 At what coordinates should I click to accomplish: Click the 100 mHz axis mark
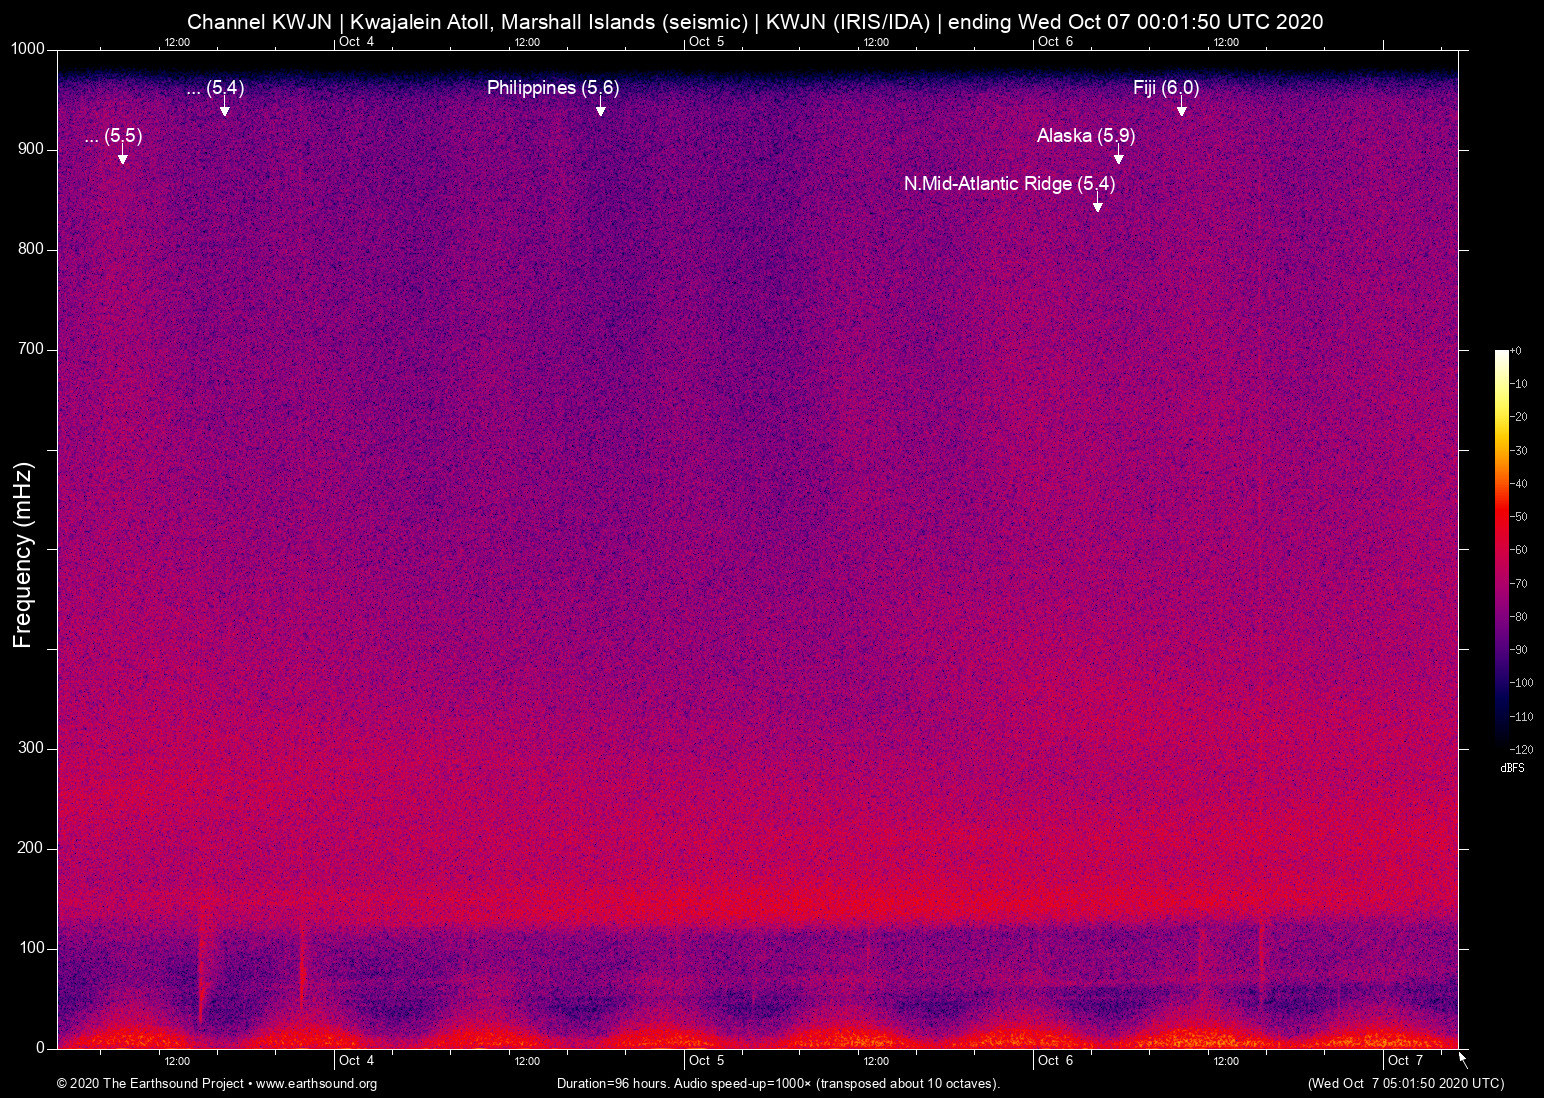click(30, 947)
